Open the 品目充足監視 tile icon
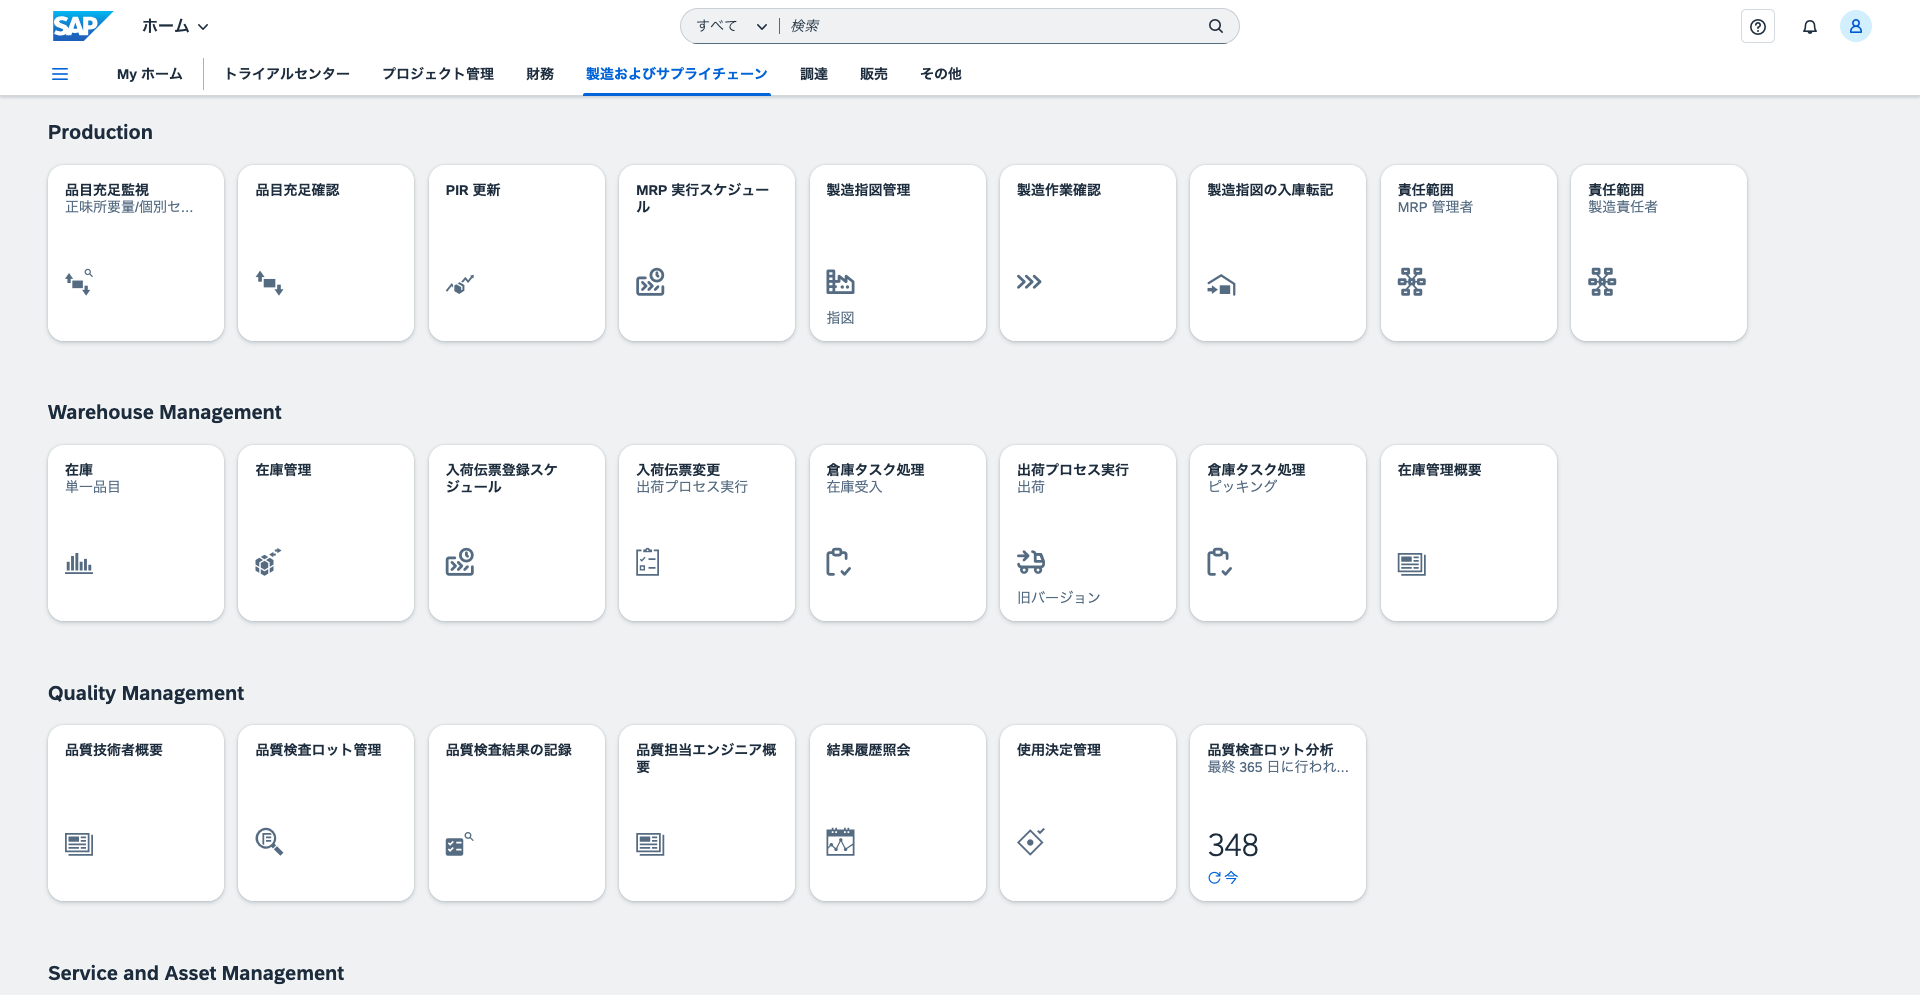This screenshot has width=1920, height=995. coord(79,282)
